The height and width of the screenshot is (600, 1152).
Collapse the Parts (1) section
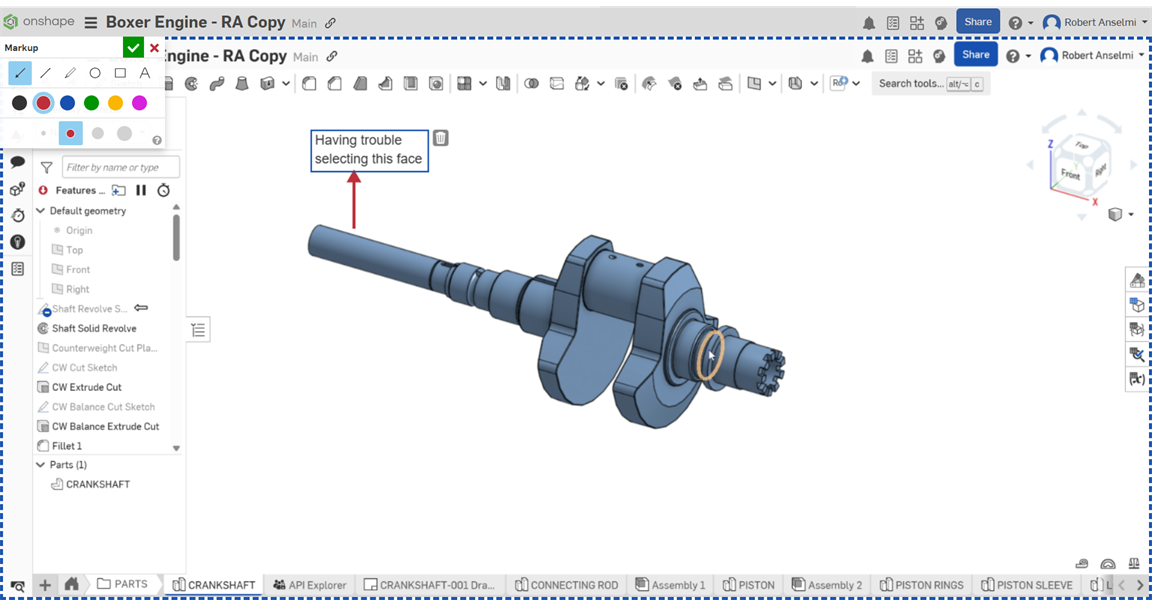41,465
